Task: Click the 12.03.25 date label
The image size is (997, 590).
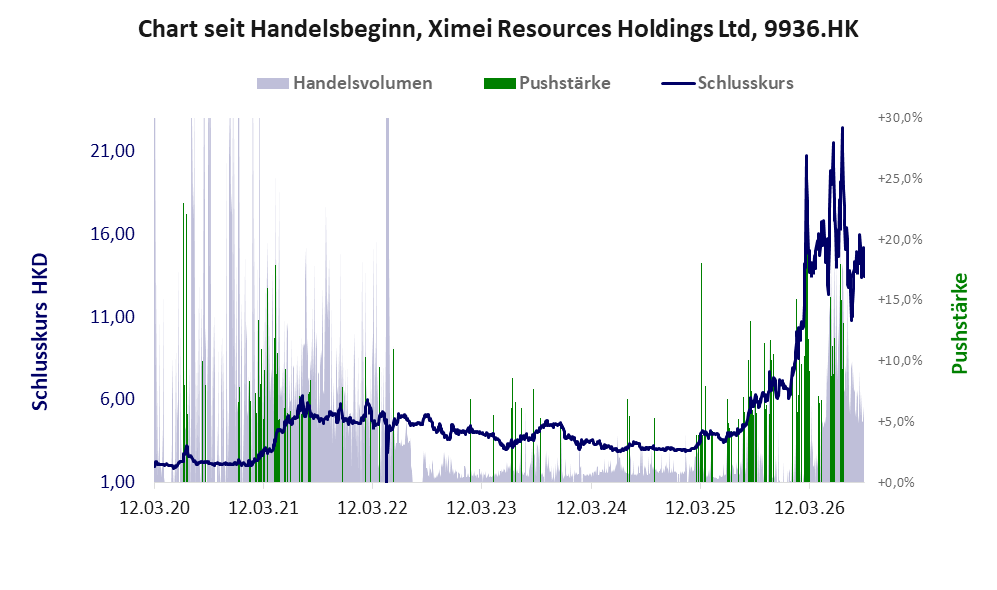Action: click(700, 508)
